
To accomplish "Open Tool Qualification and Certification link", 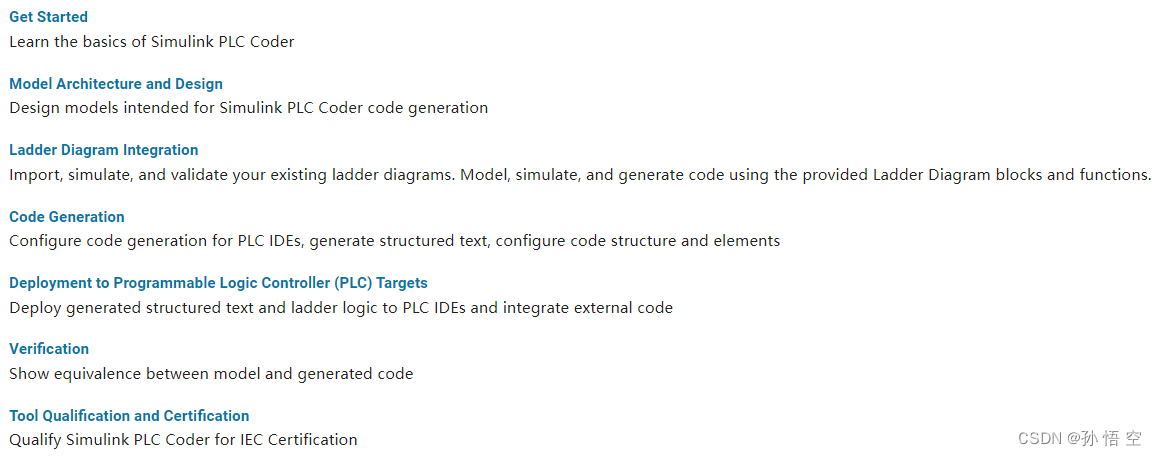I will 129,415.
